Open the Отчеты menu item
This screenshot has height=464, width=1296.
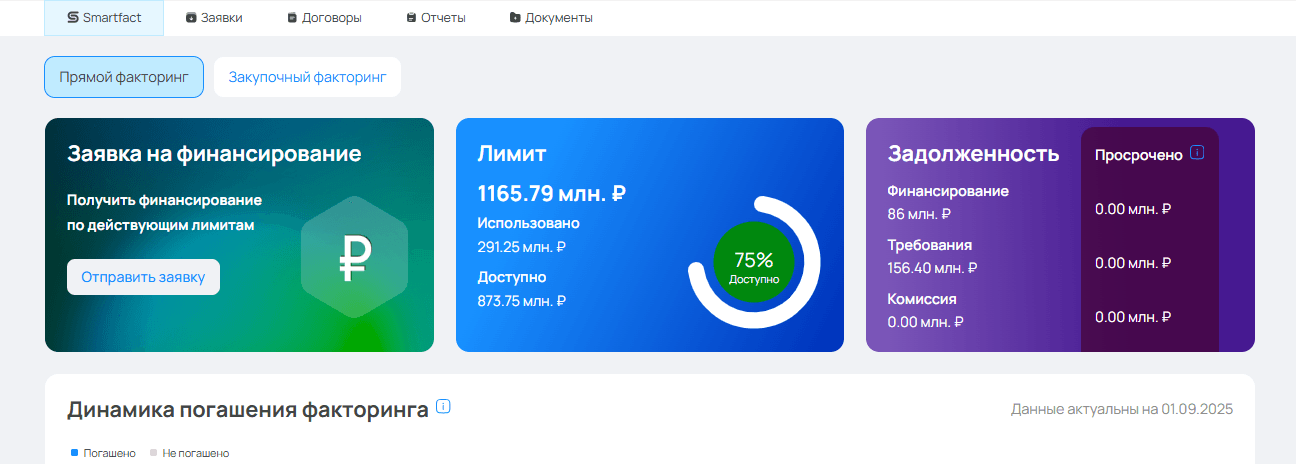(x=436, y=18)
